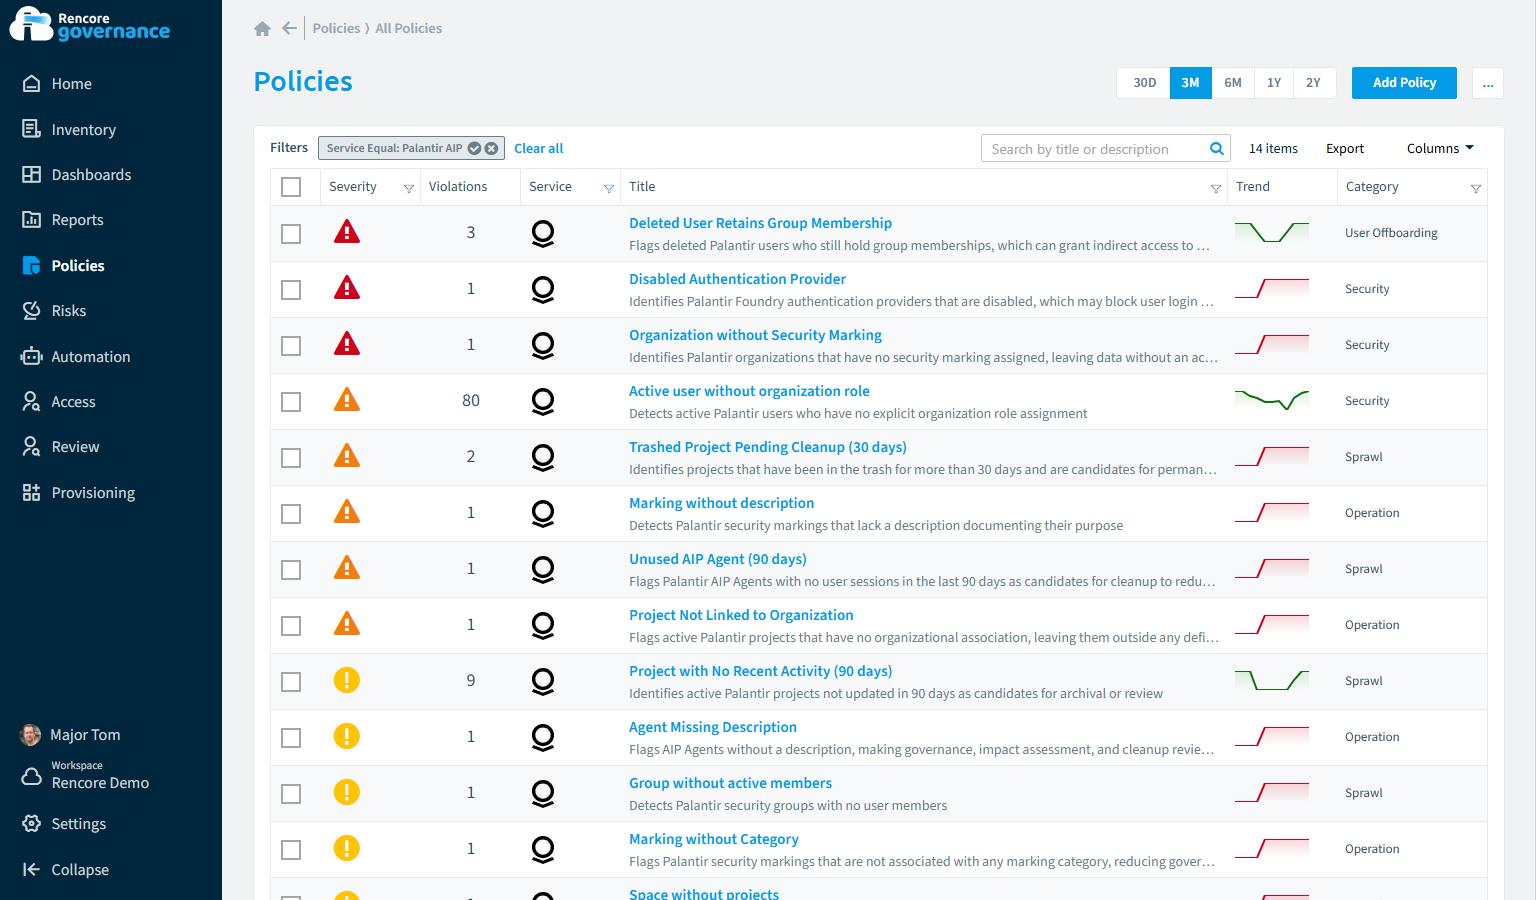
Task: Open the Title column filter
Action: tap(1216, 188)
